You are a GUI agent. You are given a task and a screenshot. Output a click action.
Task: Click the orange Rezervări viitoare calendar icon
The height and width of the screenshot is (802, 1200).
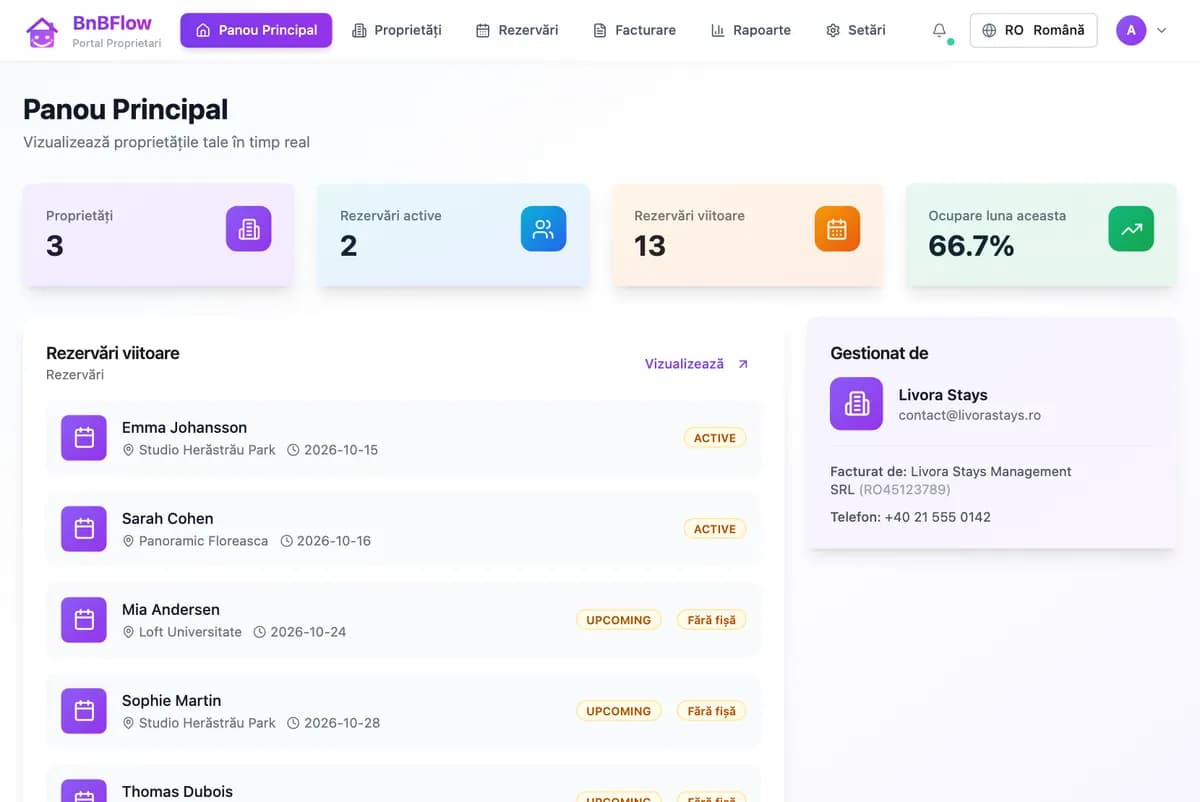point(837,229)
